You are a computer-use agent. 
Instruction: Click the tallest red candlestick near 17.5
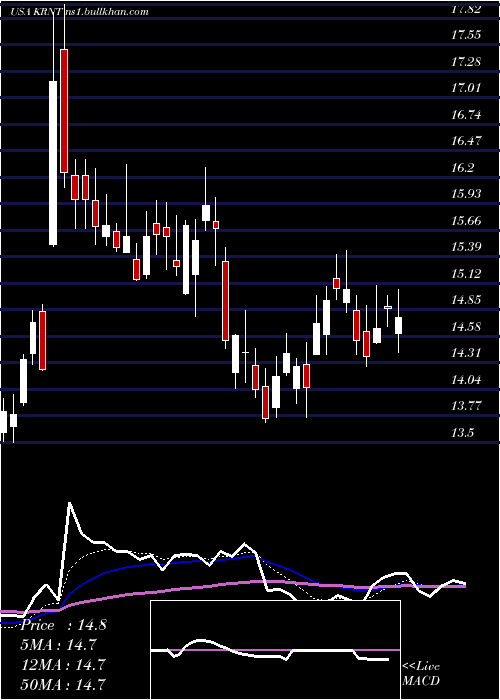(64, 111)
